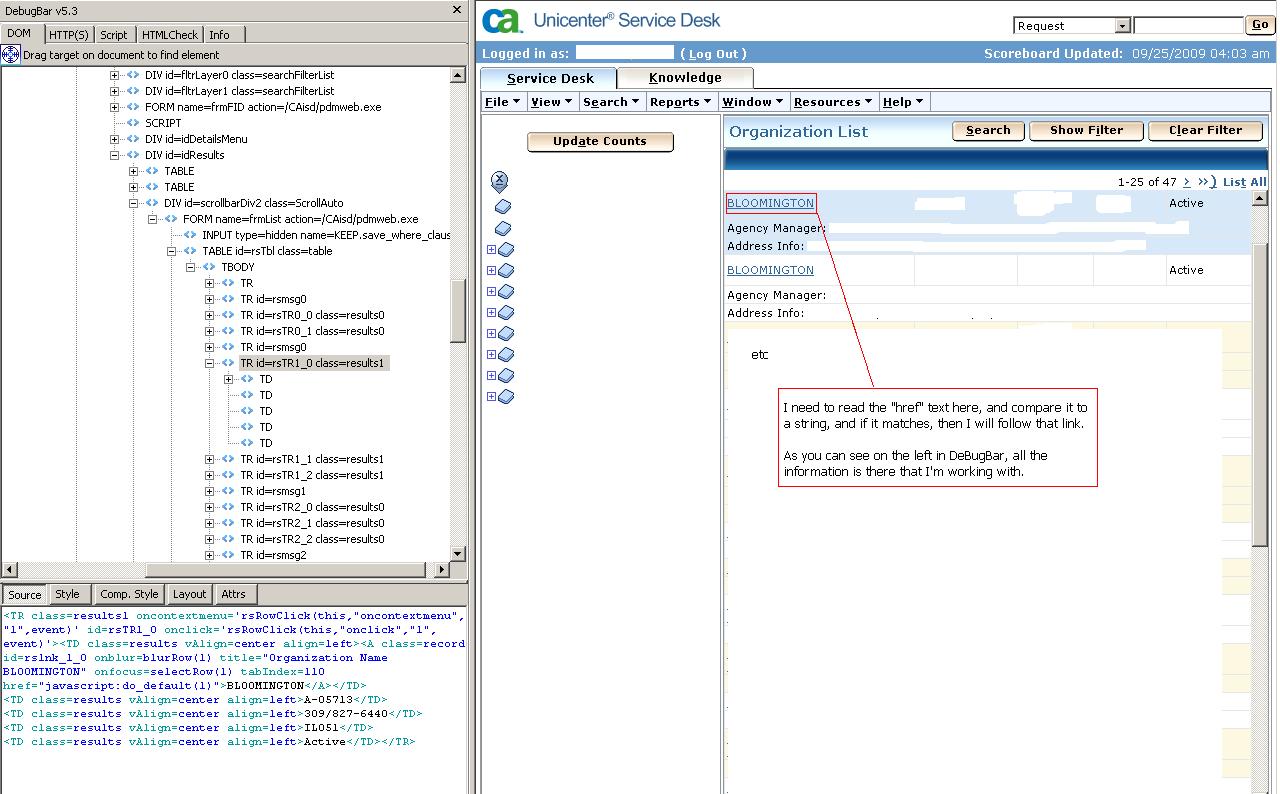Switch to the HTMLCheck tab in DebugBar
This screenshot has width=1280, height=794.
pyautogui.click(x=169, y=34)
